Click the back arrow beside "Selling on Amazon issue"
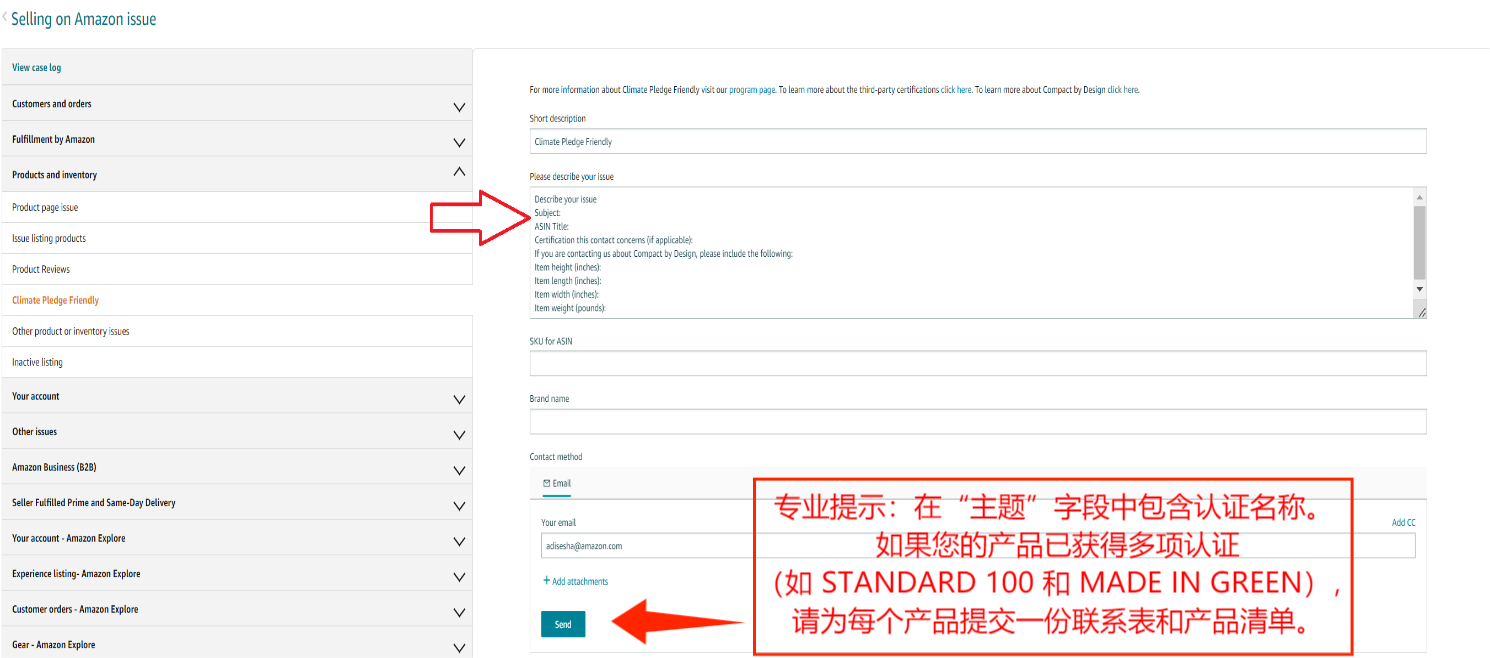The height and width of the screenshot is (658, 1490). pos(8,18)
